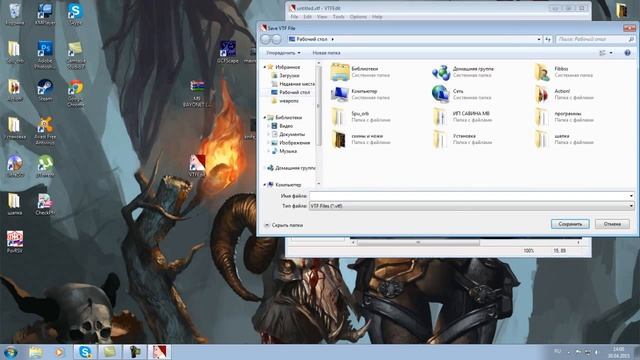Open the Steam desktop shortcut
This screenshot has height=360, width=640.
click(45, 90)
